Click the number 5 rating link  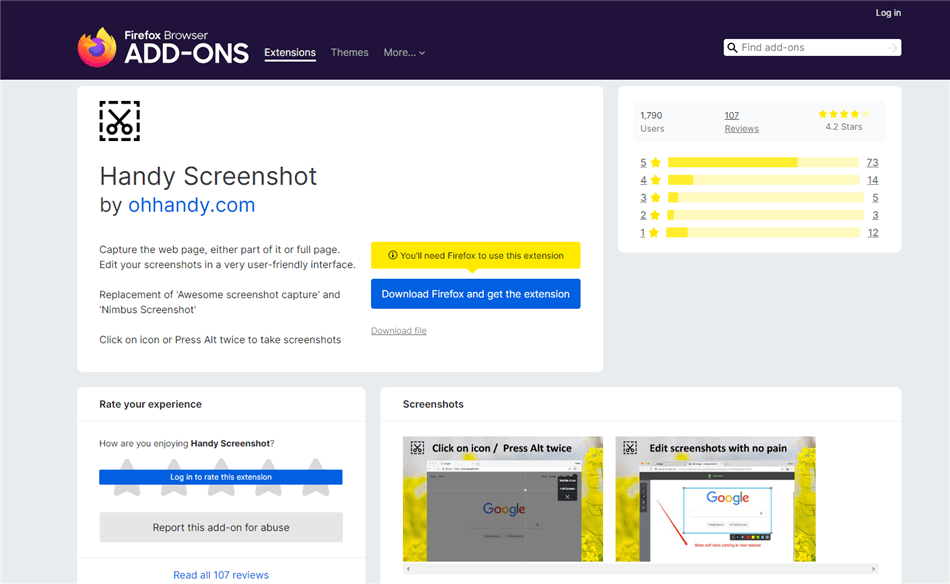click(x=643, y=162)
